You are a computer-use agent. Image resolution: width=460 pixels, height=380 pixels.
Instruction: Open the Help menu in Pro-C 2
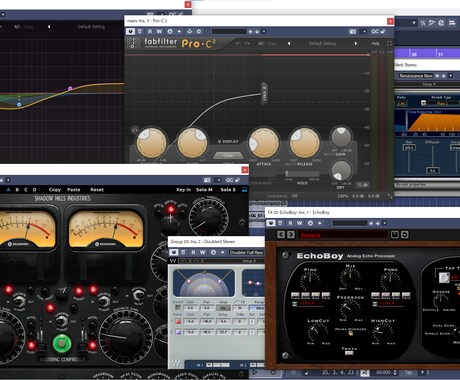tap(375, 44)
